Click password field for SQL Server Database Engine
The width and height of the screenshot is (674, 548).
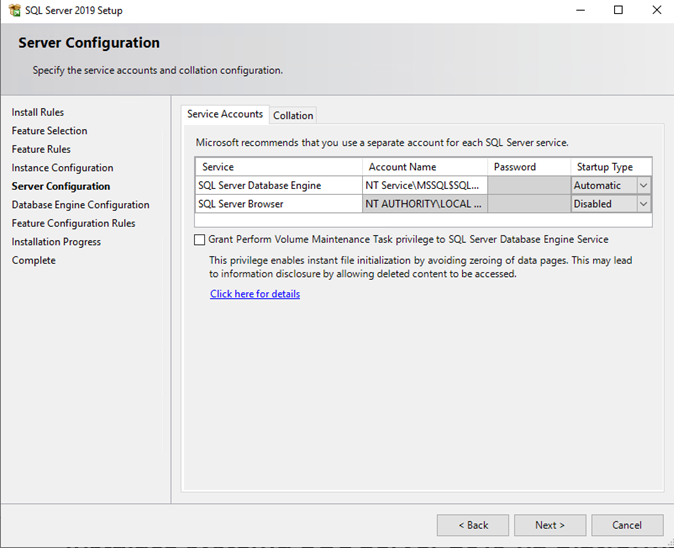point(529,186)
